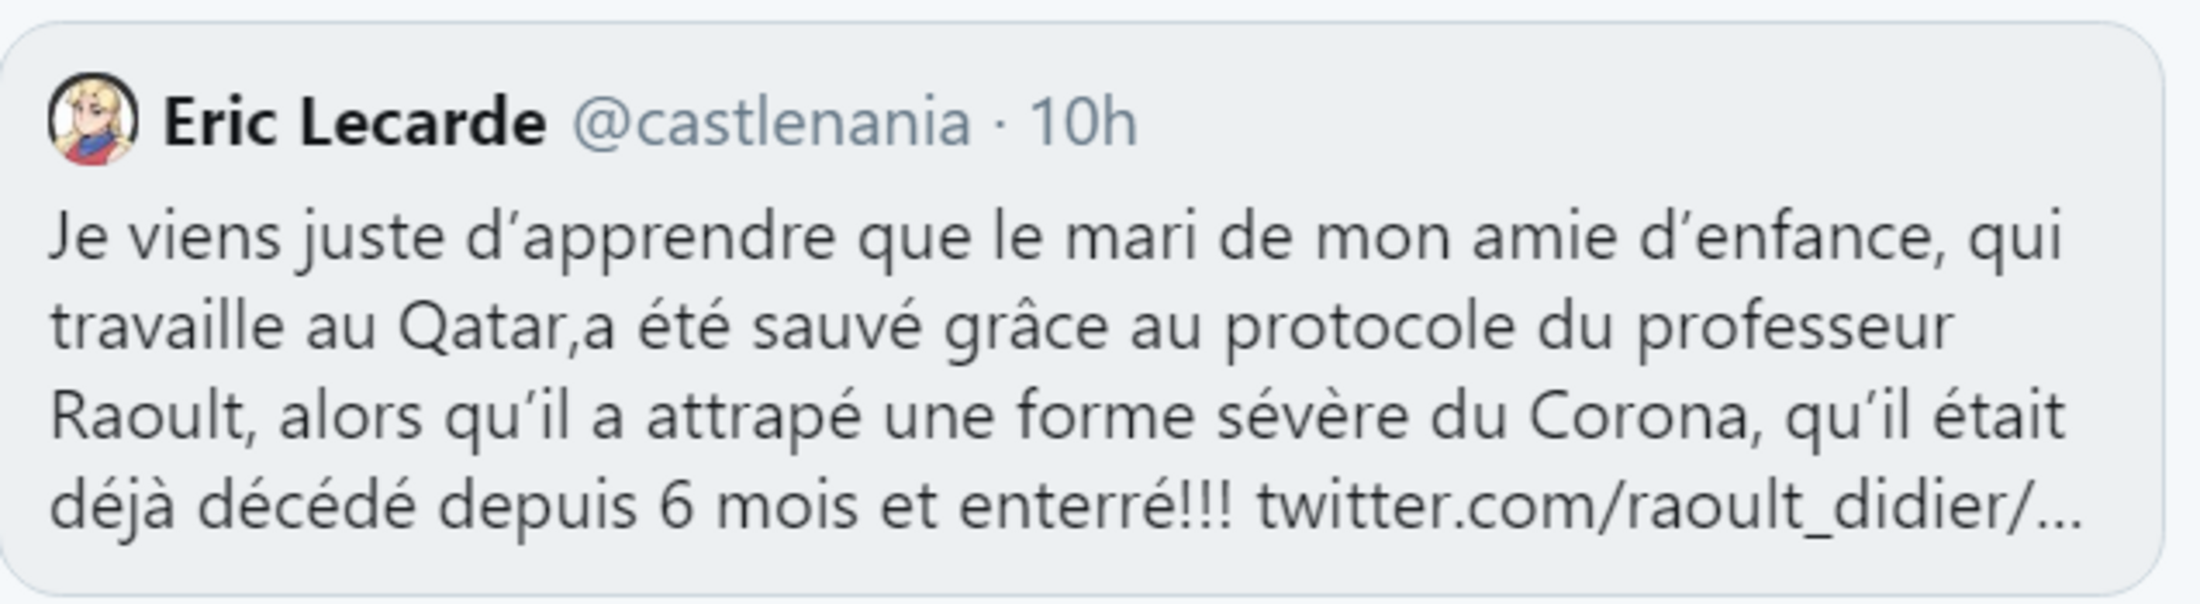Screen dimensions: 2200x604
Task: Click the word attrapé in third line
Action: click(753, 417)
